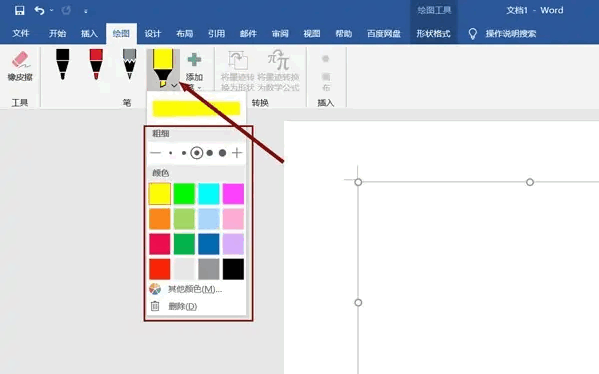Pick the dark green color swatch
Viewport: 599px width, 374px height.
pyautogui.click(x=184, y=244)
